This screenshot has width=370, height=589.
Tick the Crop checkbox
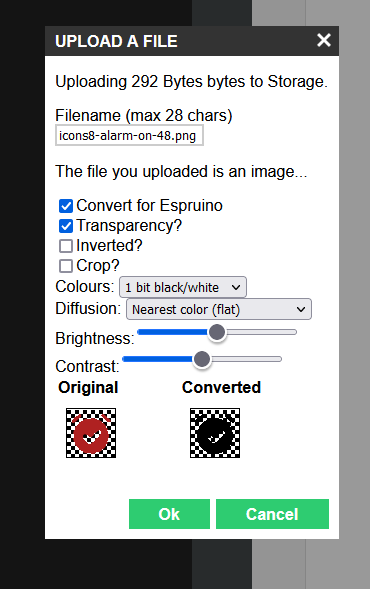pyautogui.click(x=66, y=266)
